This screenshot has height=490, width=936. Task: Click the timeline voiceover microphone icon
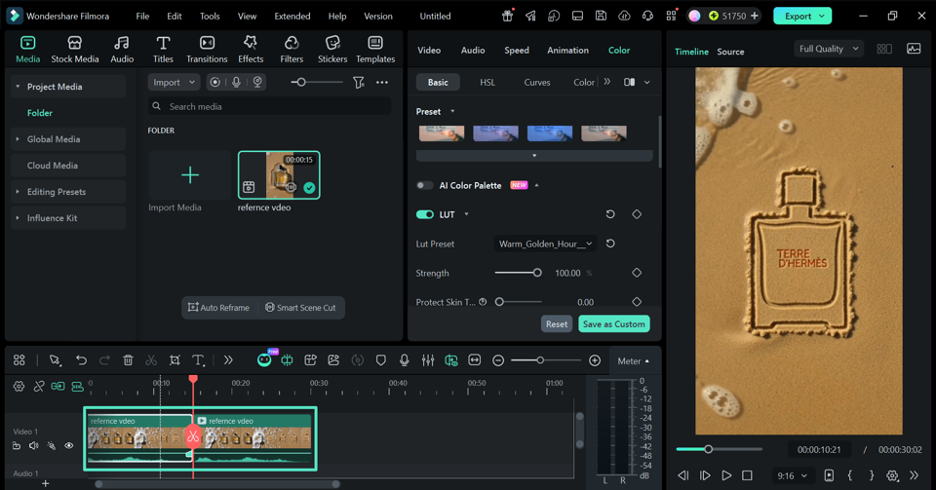(x=404, y=360)
